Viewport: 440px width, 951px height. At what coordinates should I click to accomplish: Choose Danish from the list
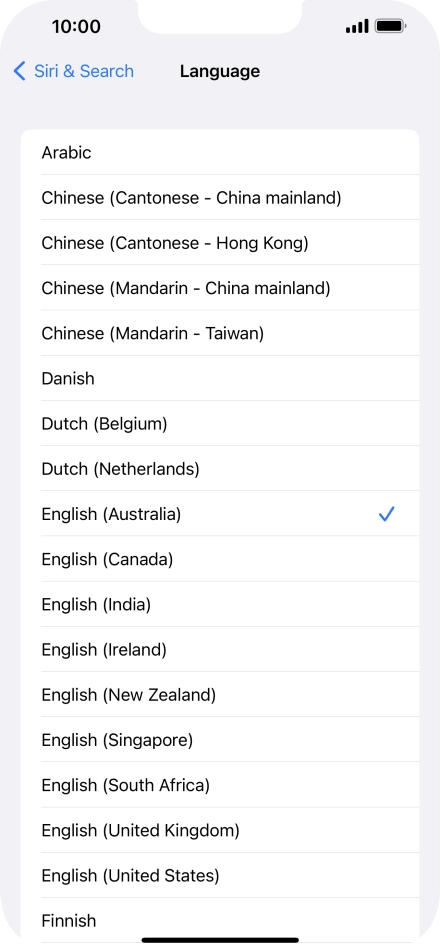click(220, 378)
